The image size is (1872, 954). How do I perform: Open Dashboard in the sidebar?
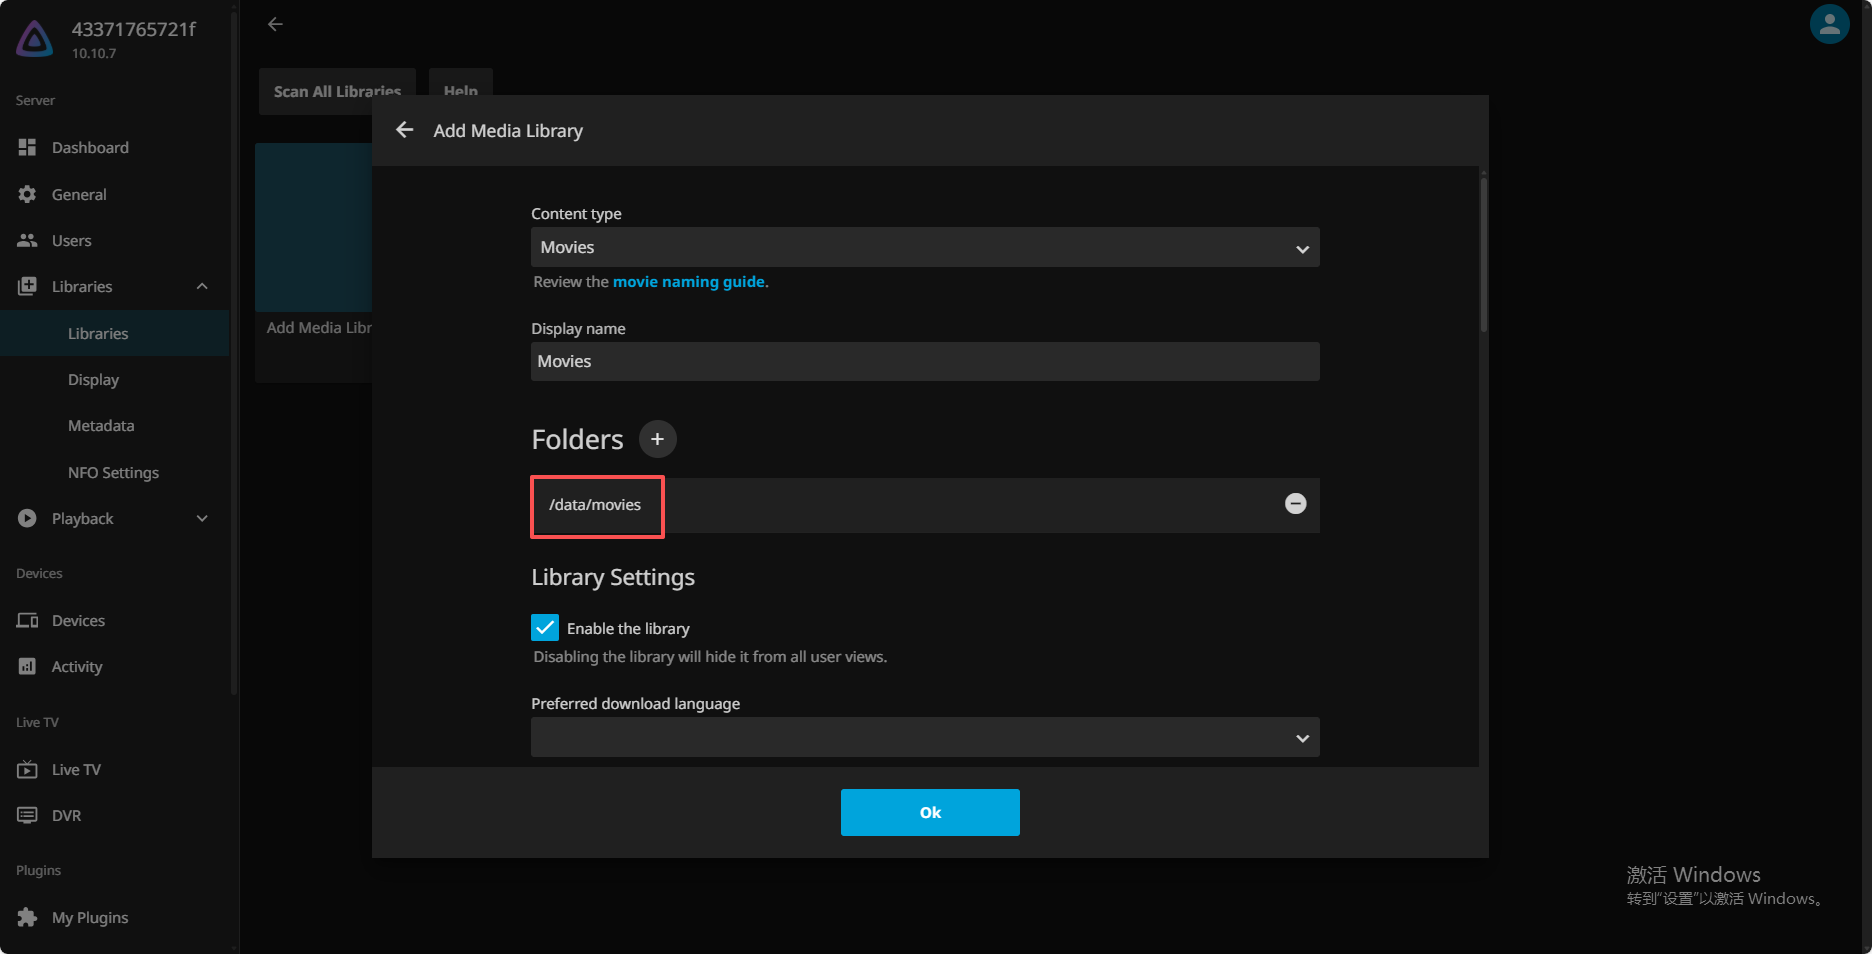coord(115,147)
